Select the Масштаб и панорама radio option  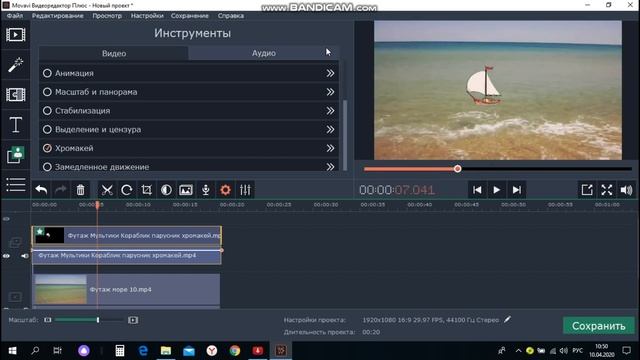pyautogui.click(x=47, y=92)
